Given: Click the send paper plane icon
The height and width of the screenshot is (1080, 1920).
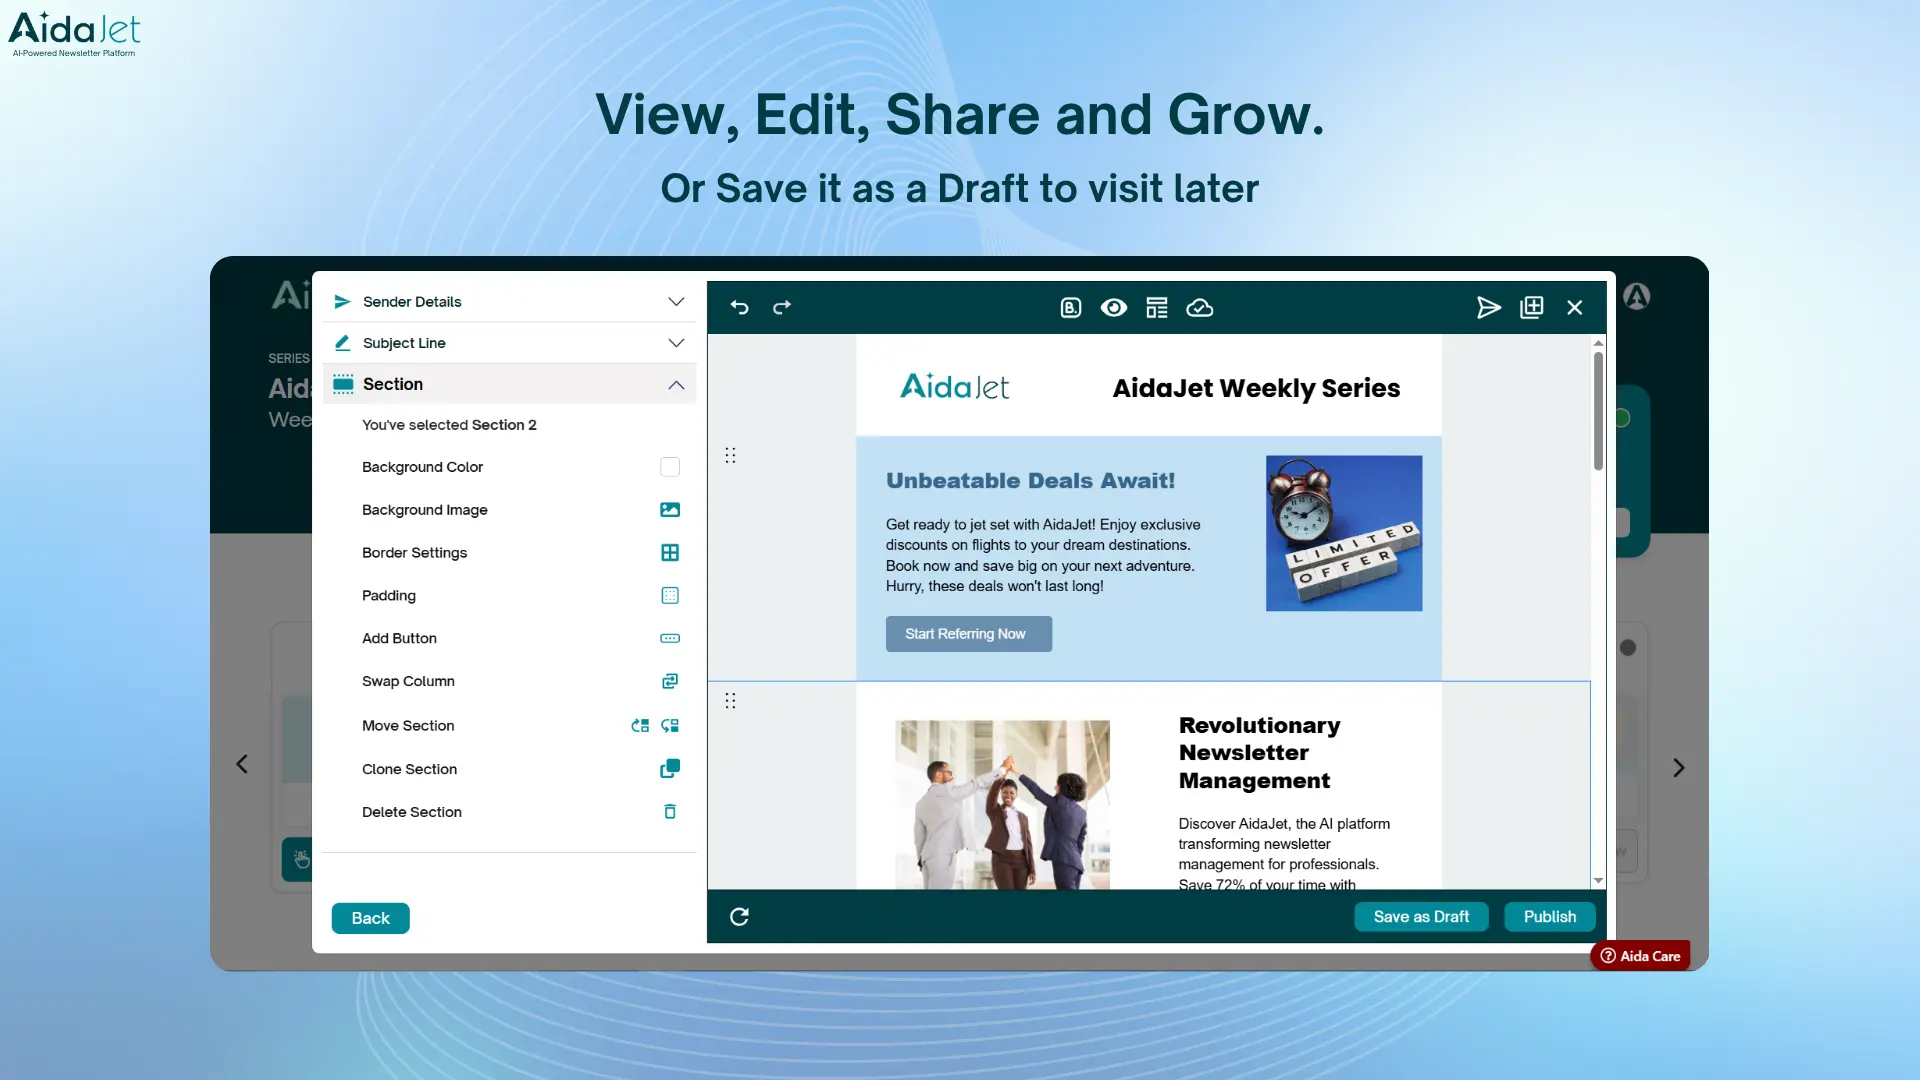Looking at the screenshot, I should coord(1489,308).
